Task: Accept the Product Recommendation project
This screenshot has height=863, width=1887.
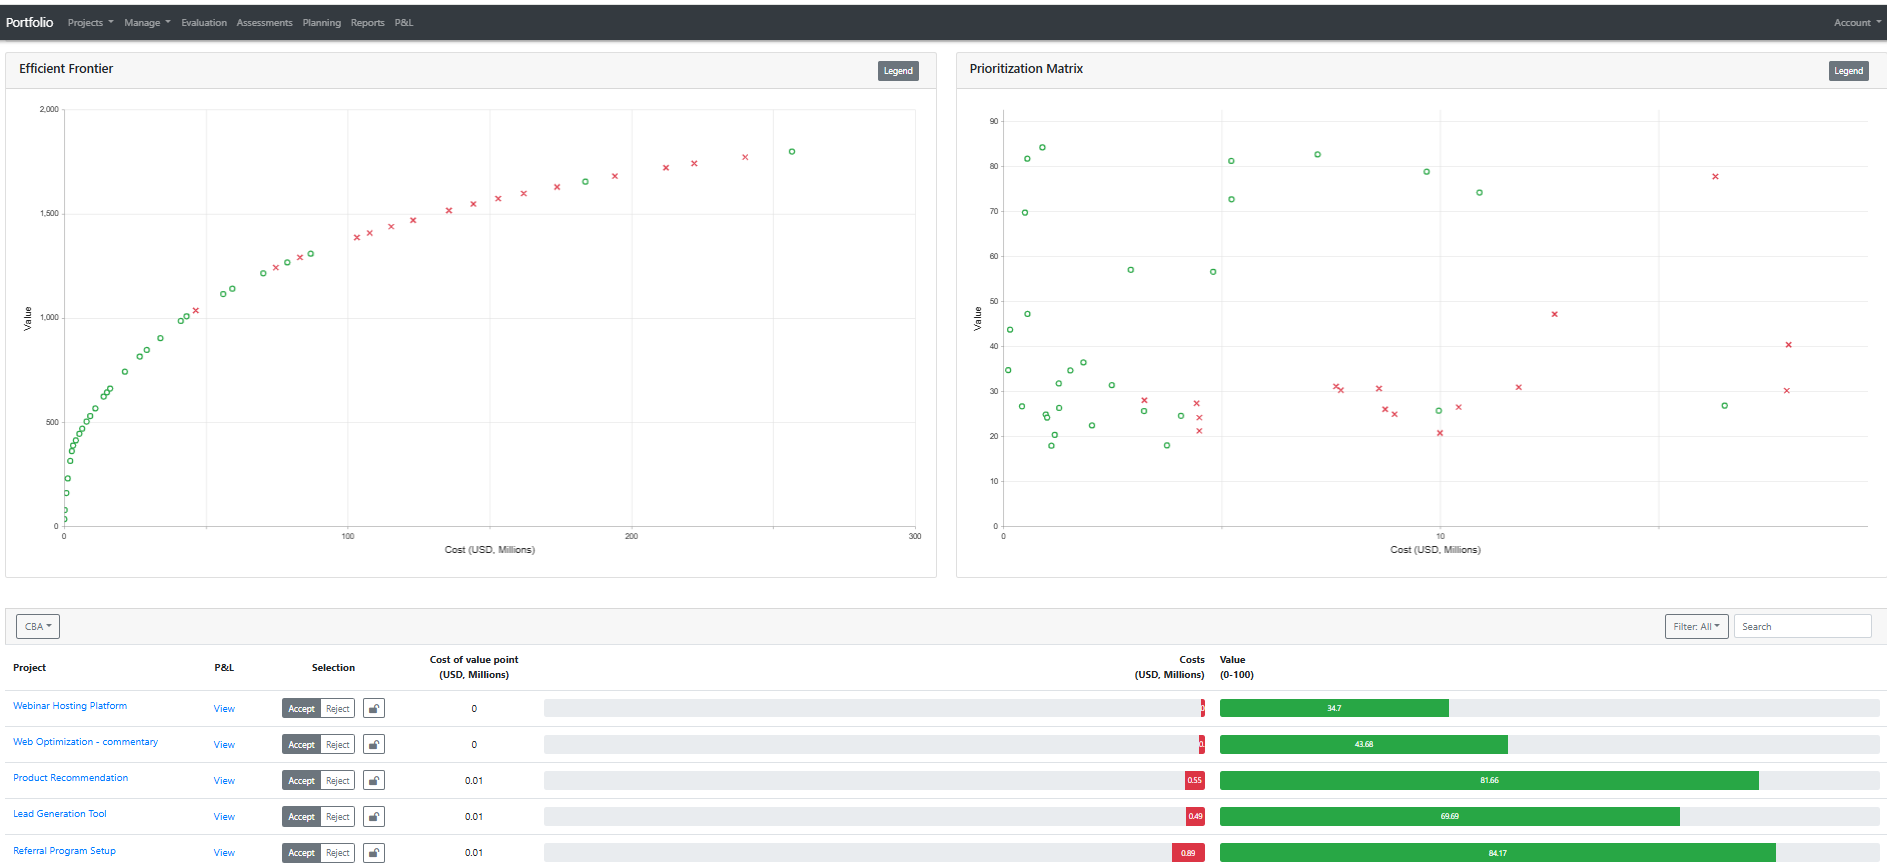Action: pyautogui.click(x=302, y=781)
